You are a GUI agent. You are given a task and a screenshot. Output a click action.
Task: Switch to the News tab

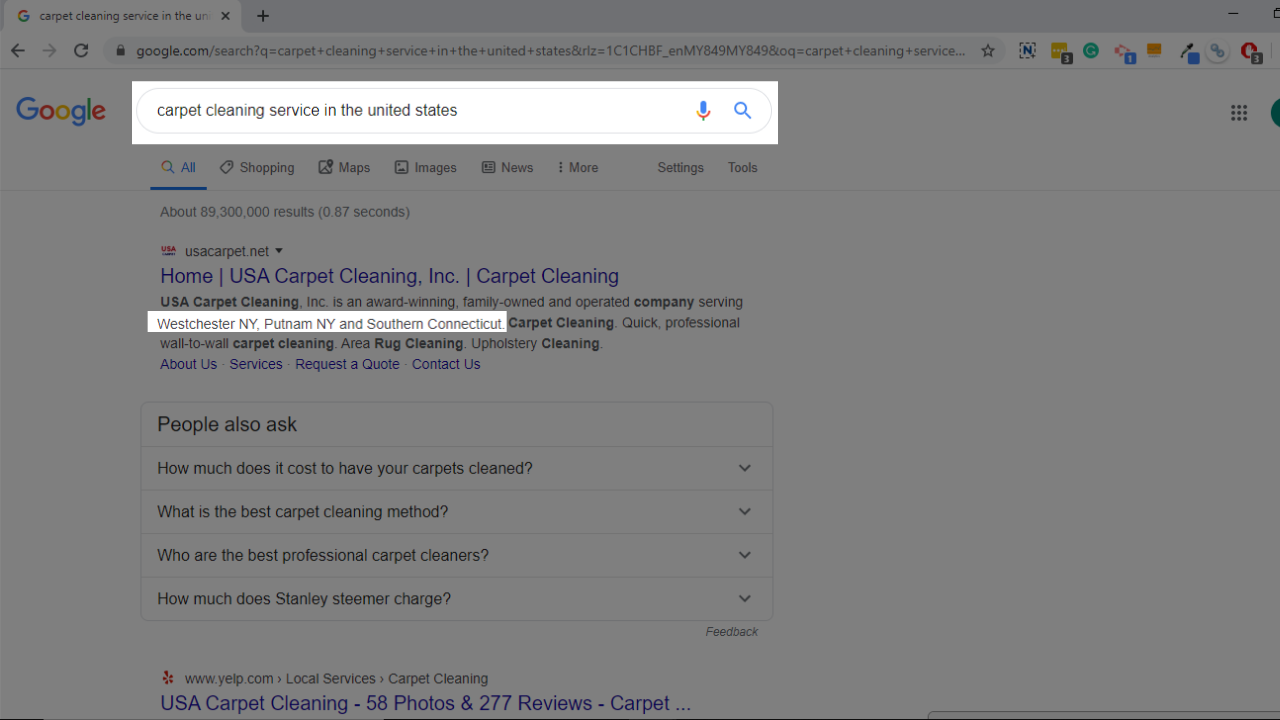(507, 168)
